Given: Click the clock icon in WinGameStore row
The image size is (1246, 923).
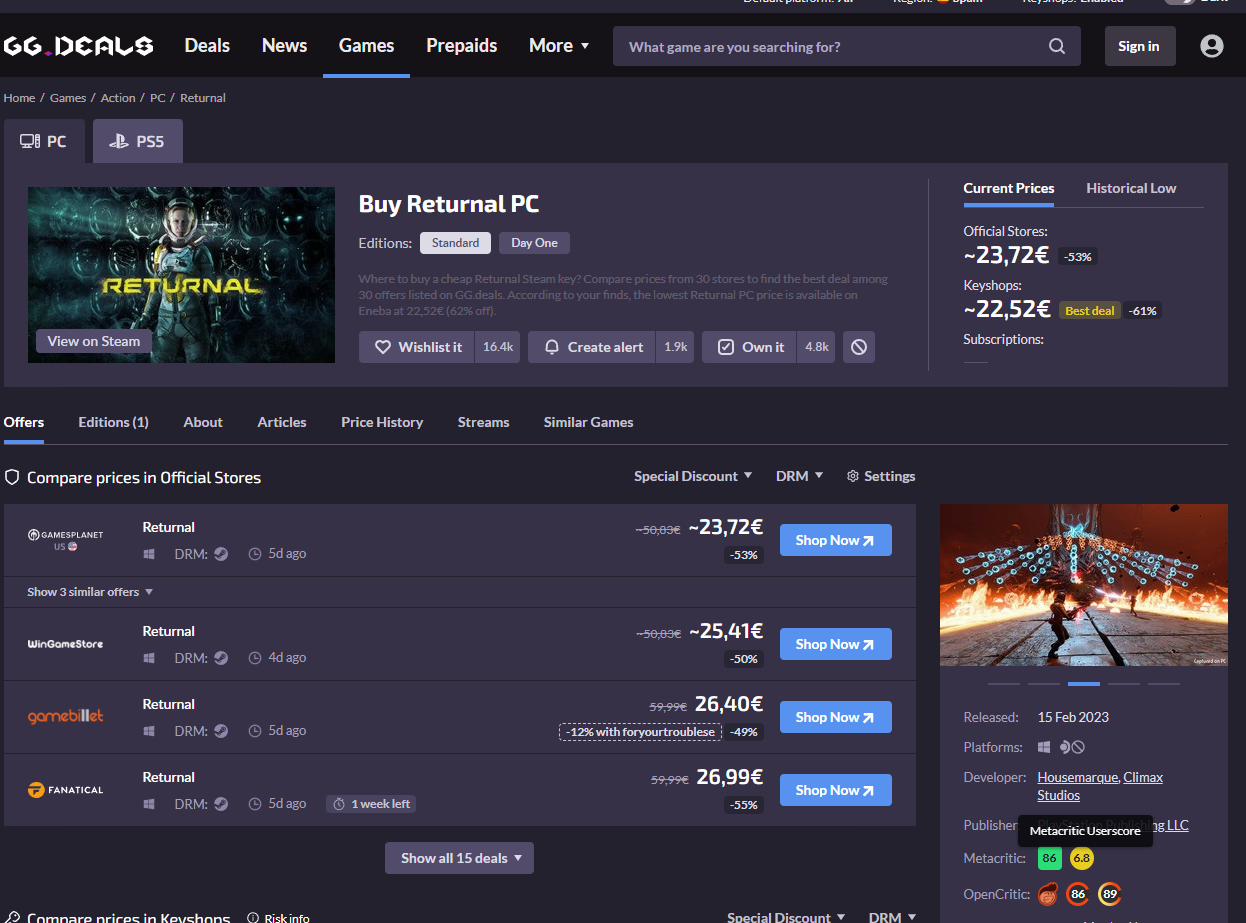Looking at the screenshot, I should tap(255, 658).
